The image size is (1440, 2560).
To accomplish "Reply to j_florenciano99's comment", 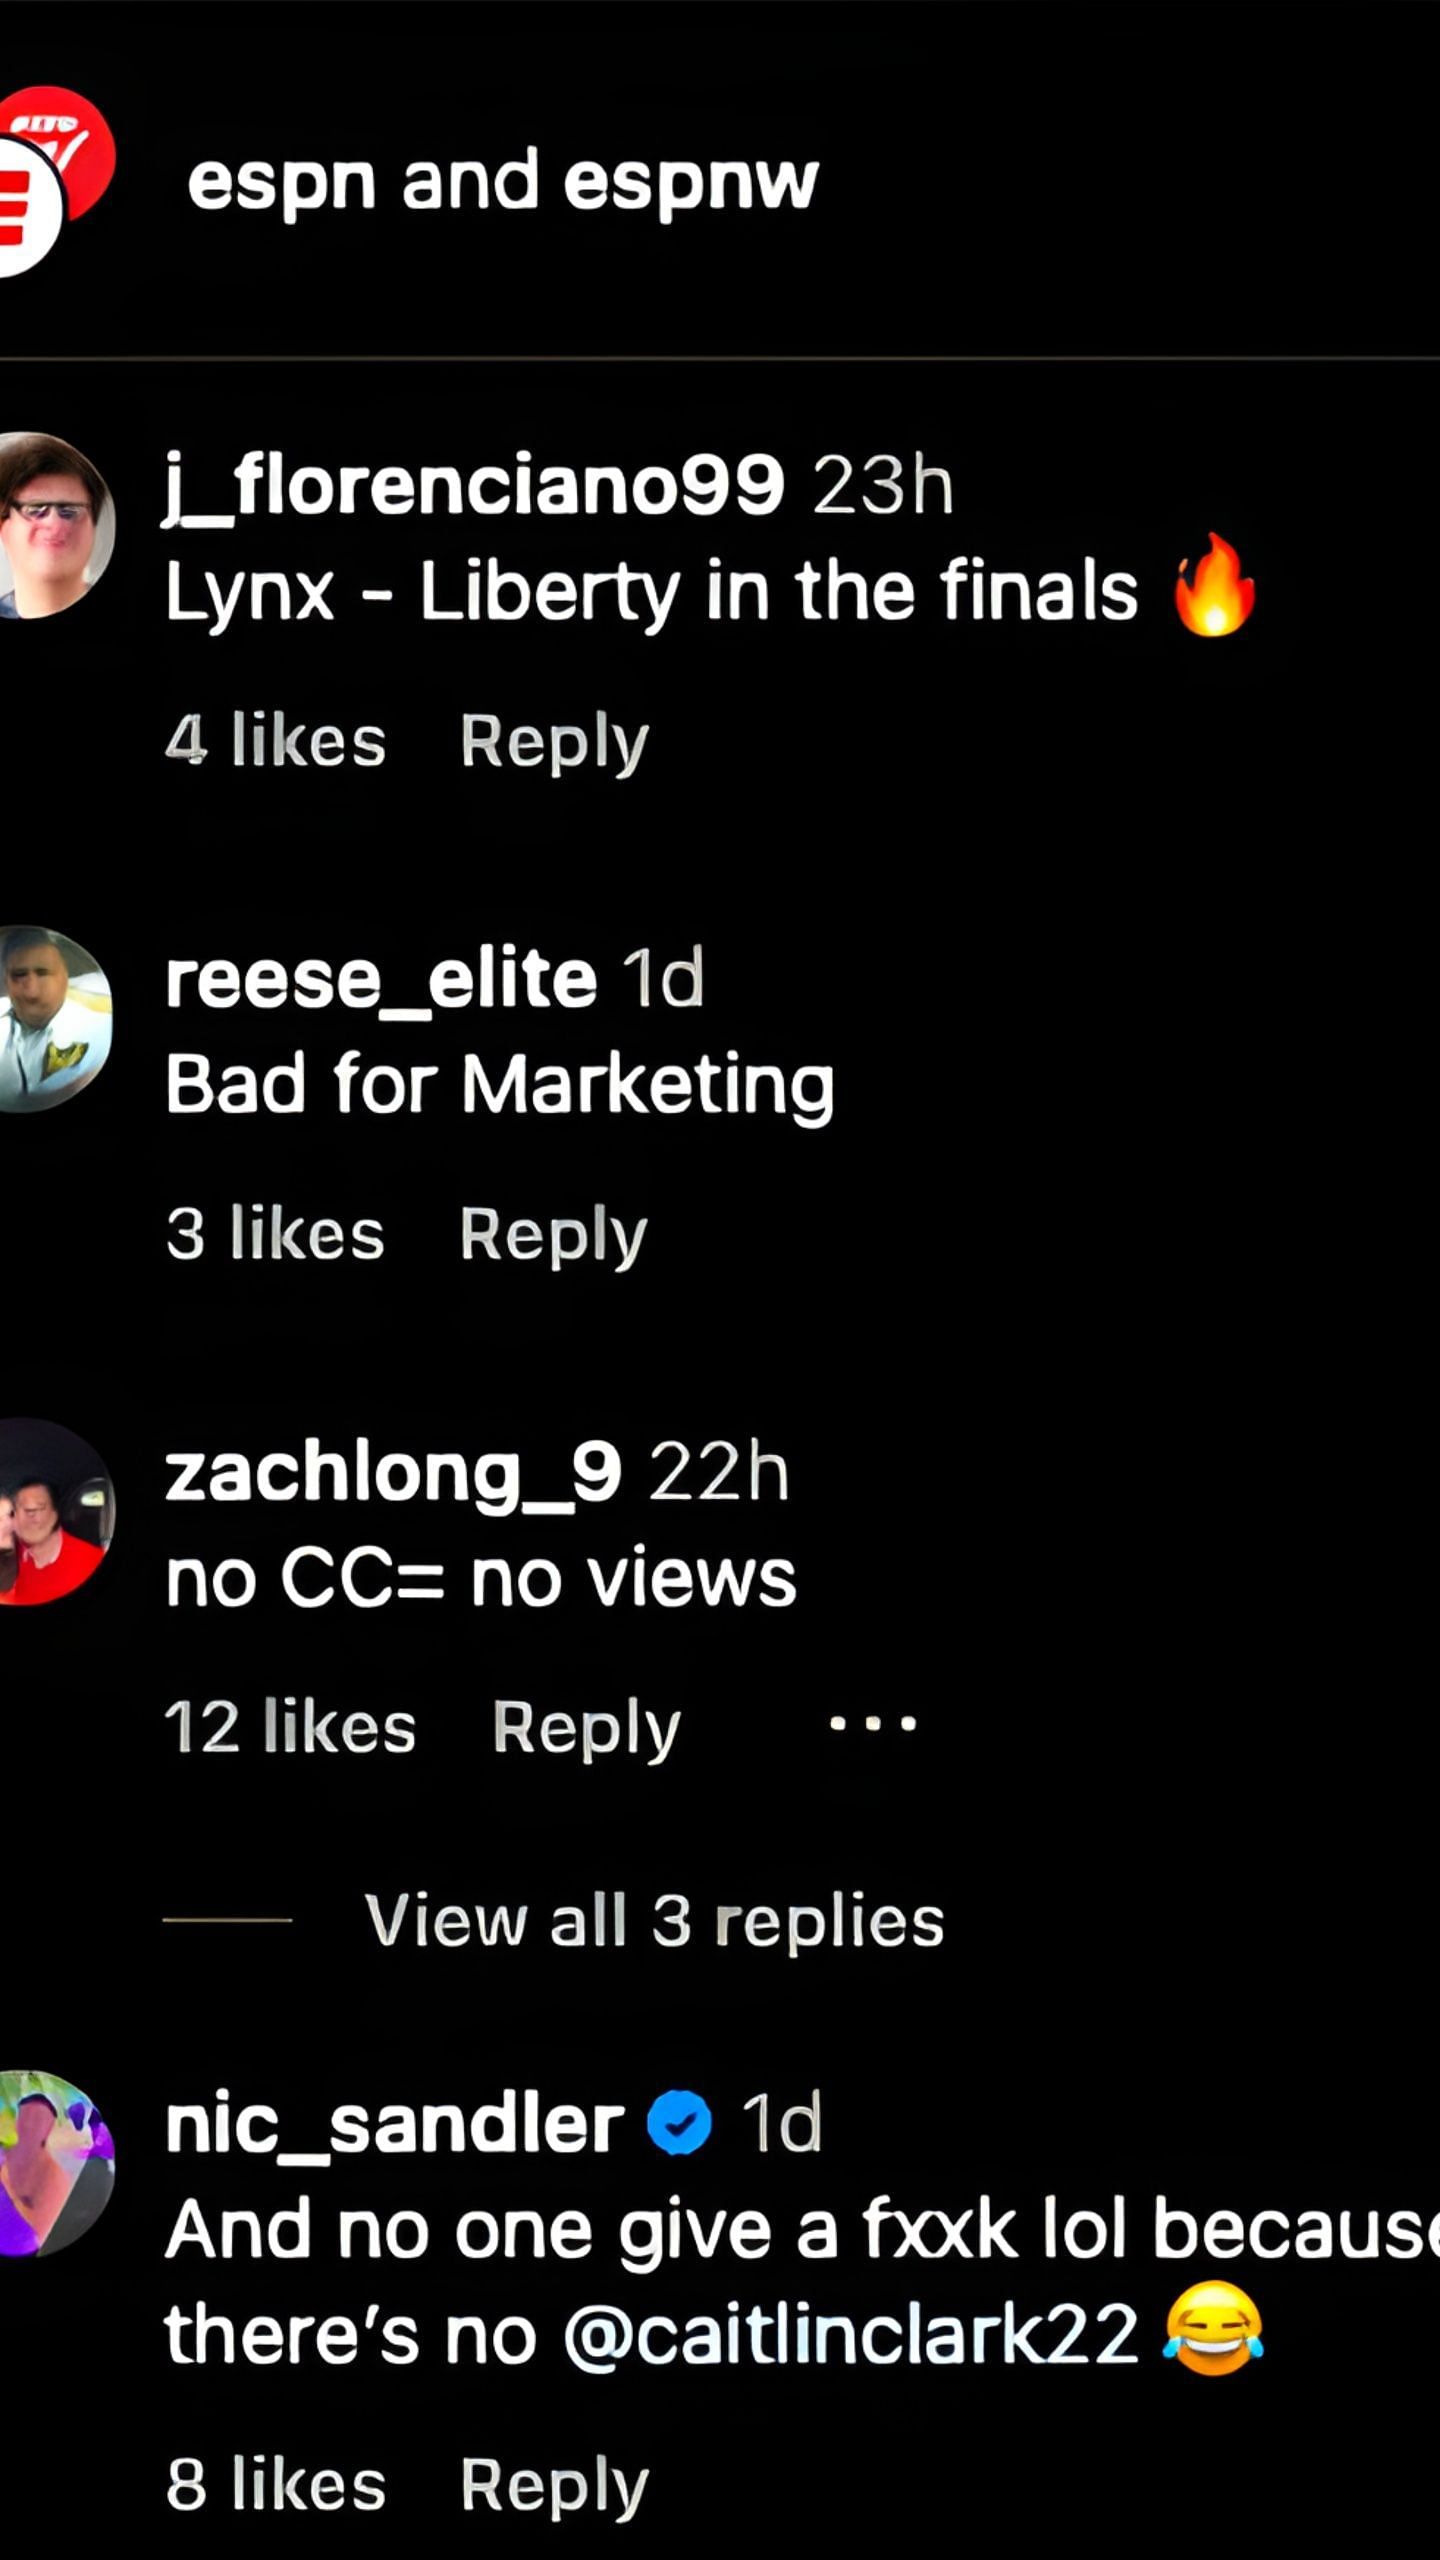I will (555, 742).
